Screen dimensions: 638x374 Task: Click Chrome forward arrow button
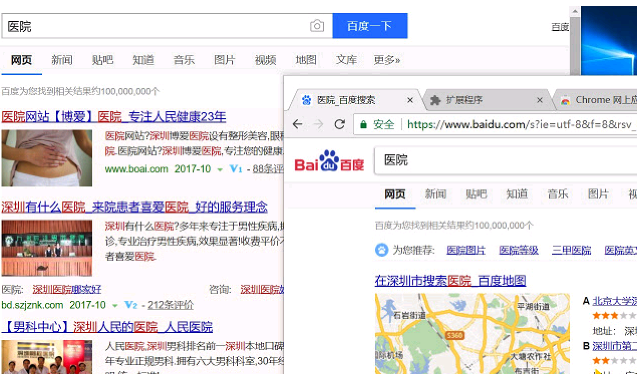click(x=319, y=124)
